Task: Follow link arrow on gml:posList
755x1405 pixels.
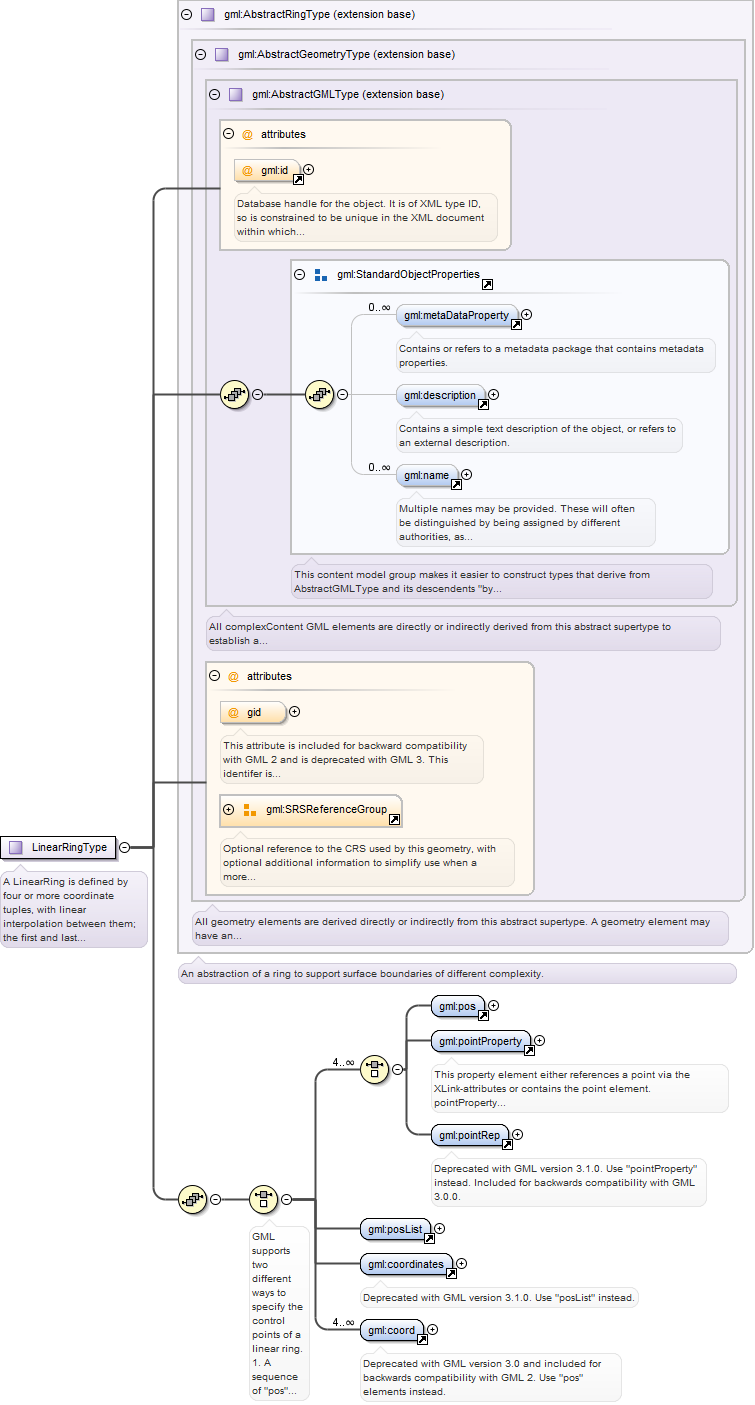Action: point(429,1238)
